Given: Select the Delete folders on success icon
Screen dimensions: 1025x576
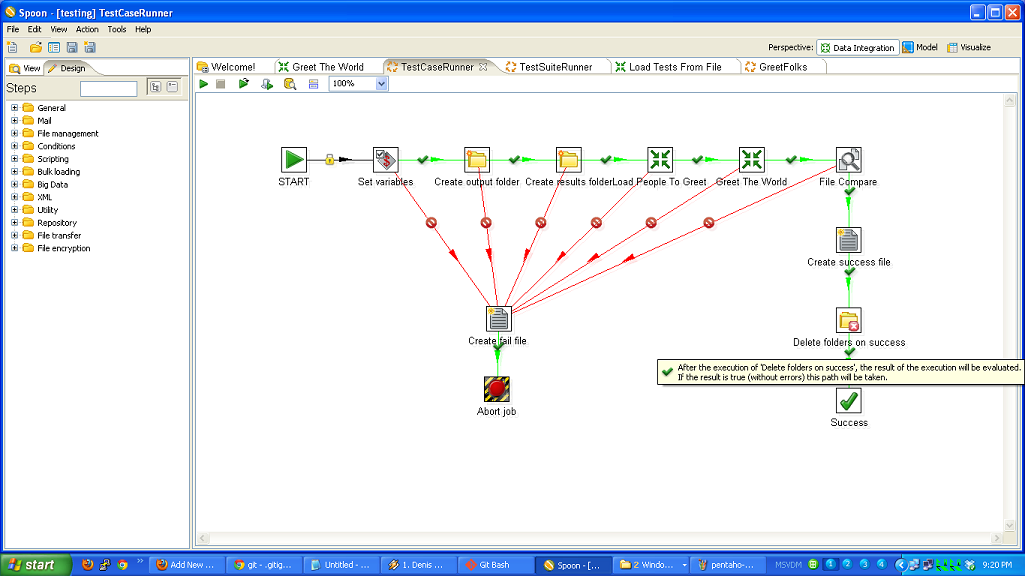Looking at the screenshot, I should pyautogui.click(x=849, y=320).
